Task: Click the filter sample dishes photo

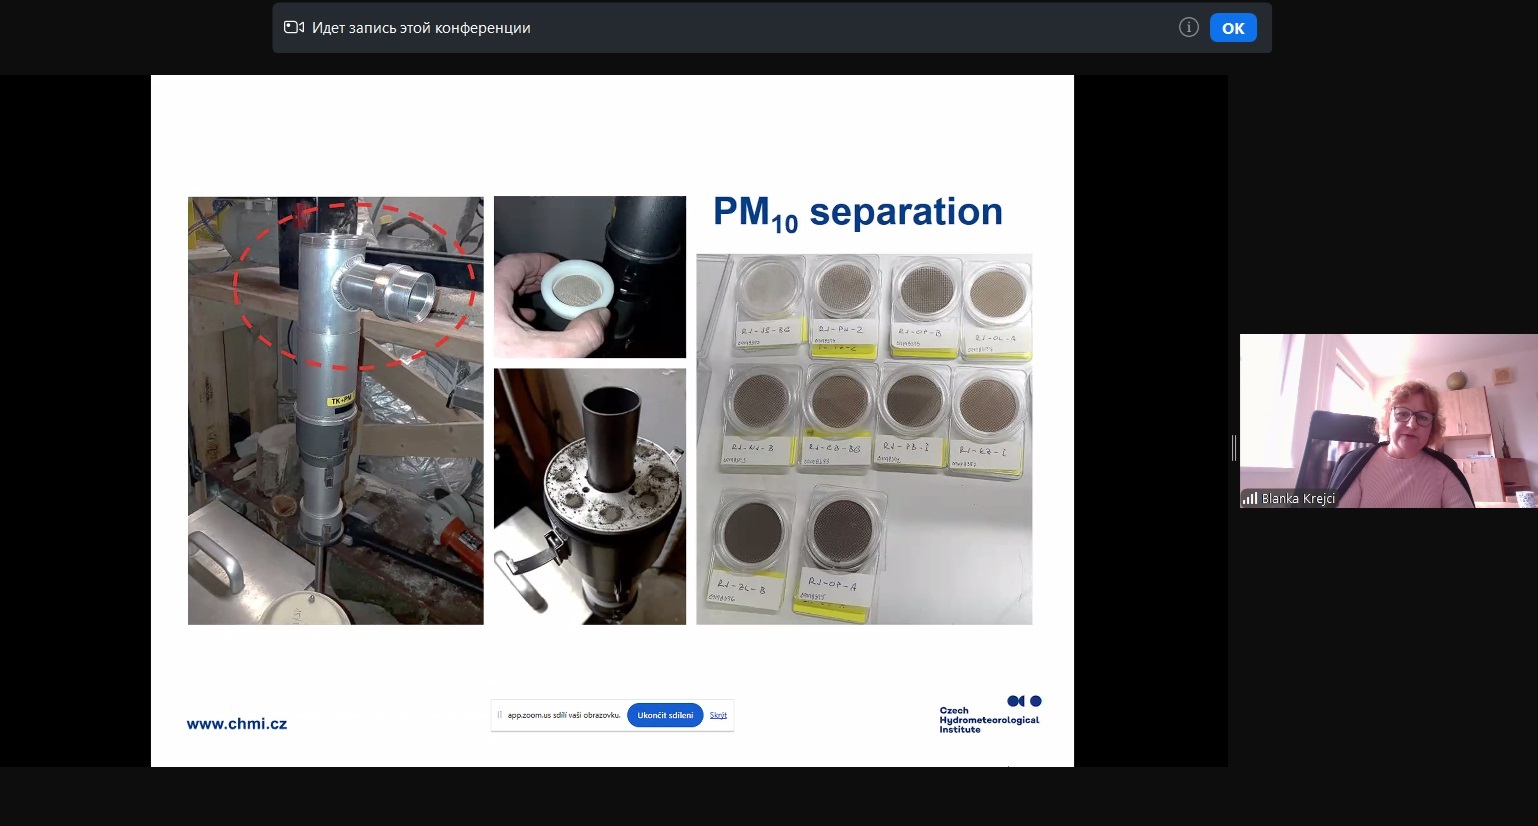Action: [x=863, y=439]
